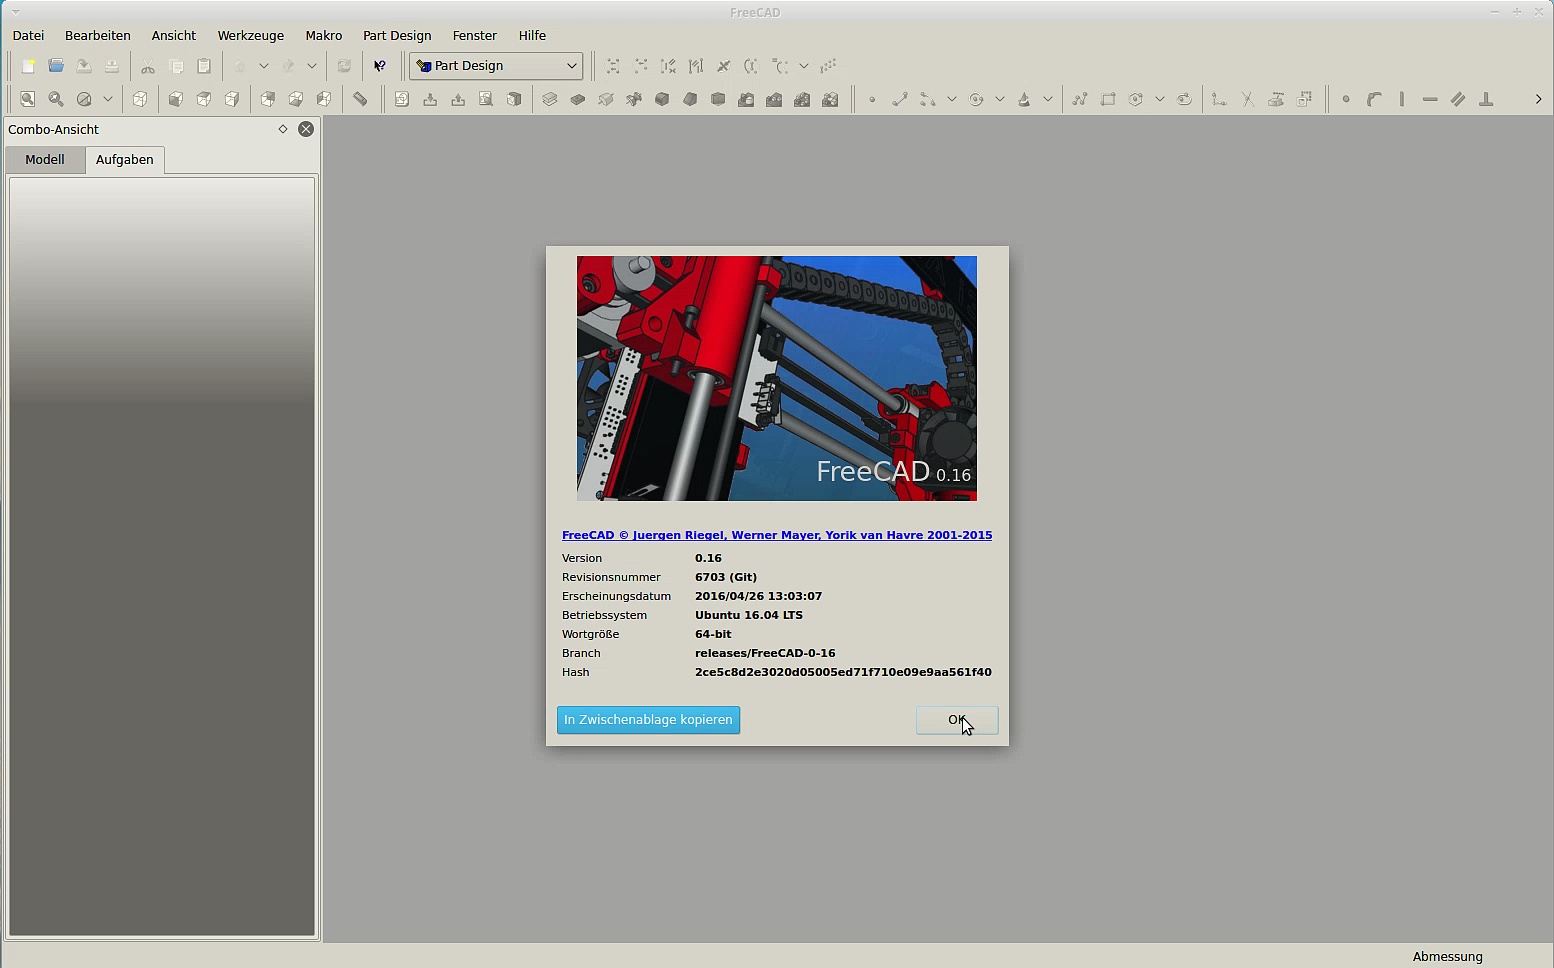Click the Measure distance ruler icon

(x=360, y=99)
